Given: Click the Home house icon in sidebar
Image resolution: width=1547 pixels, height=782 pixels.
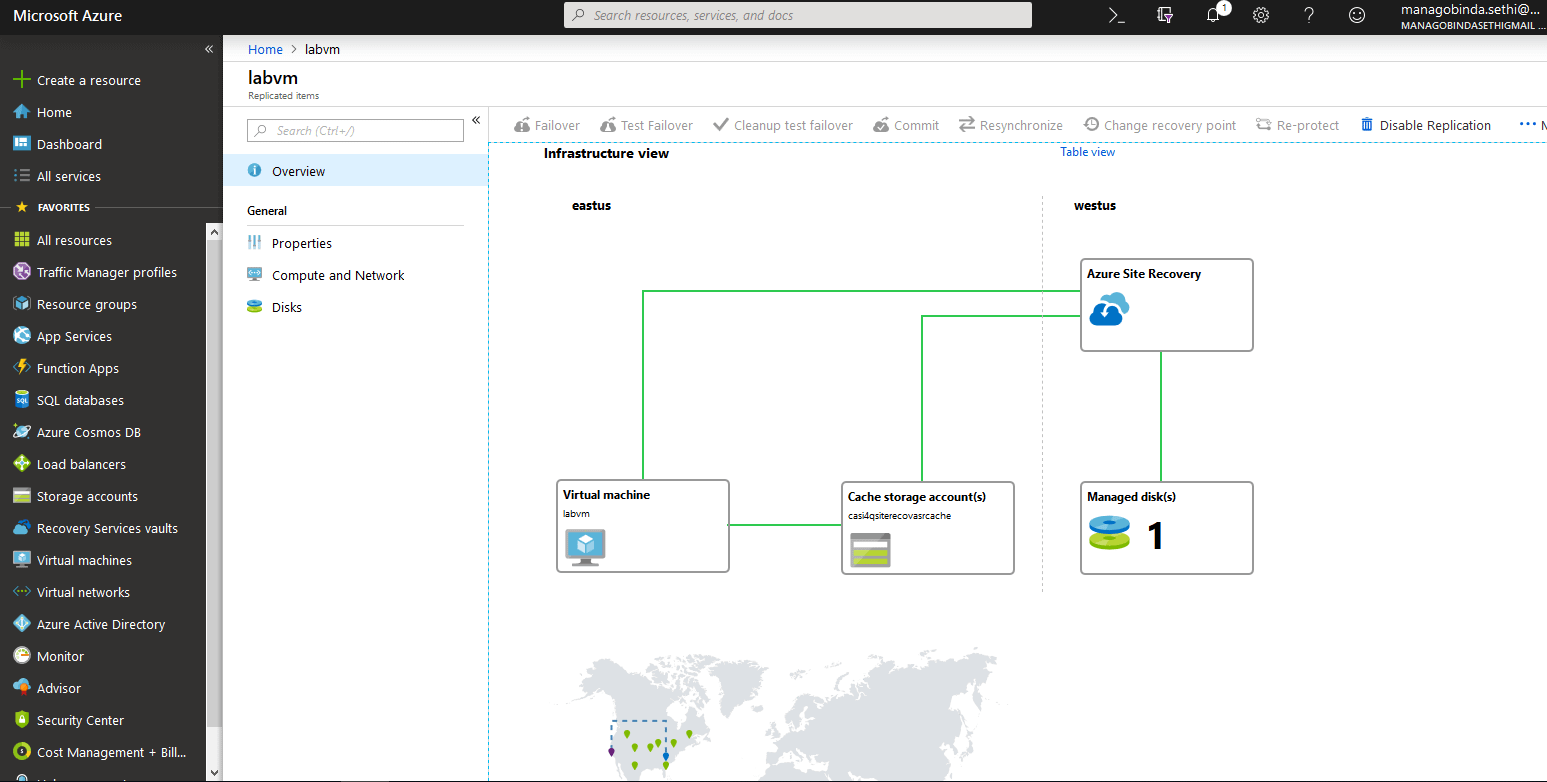Looking at the screenshot, I should coord(21,112).
